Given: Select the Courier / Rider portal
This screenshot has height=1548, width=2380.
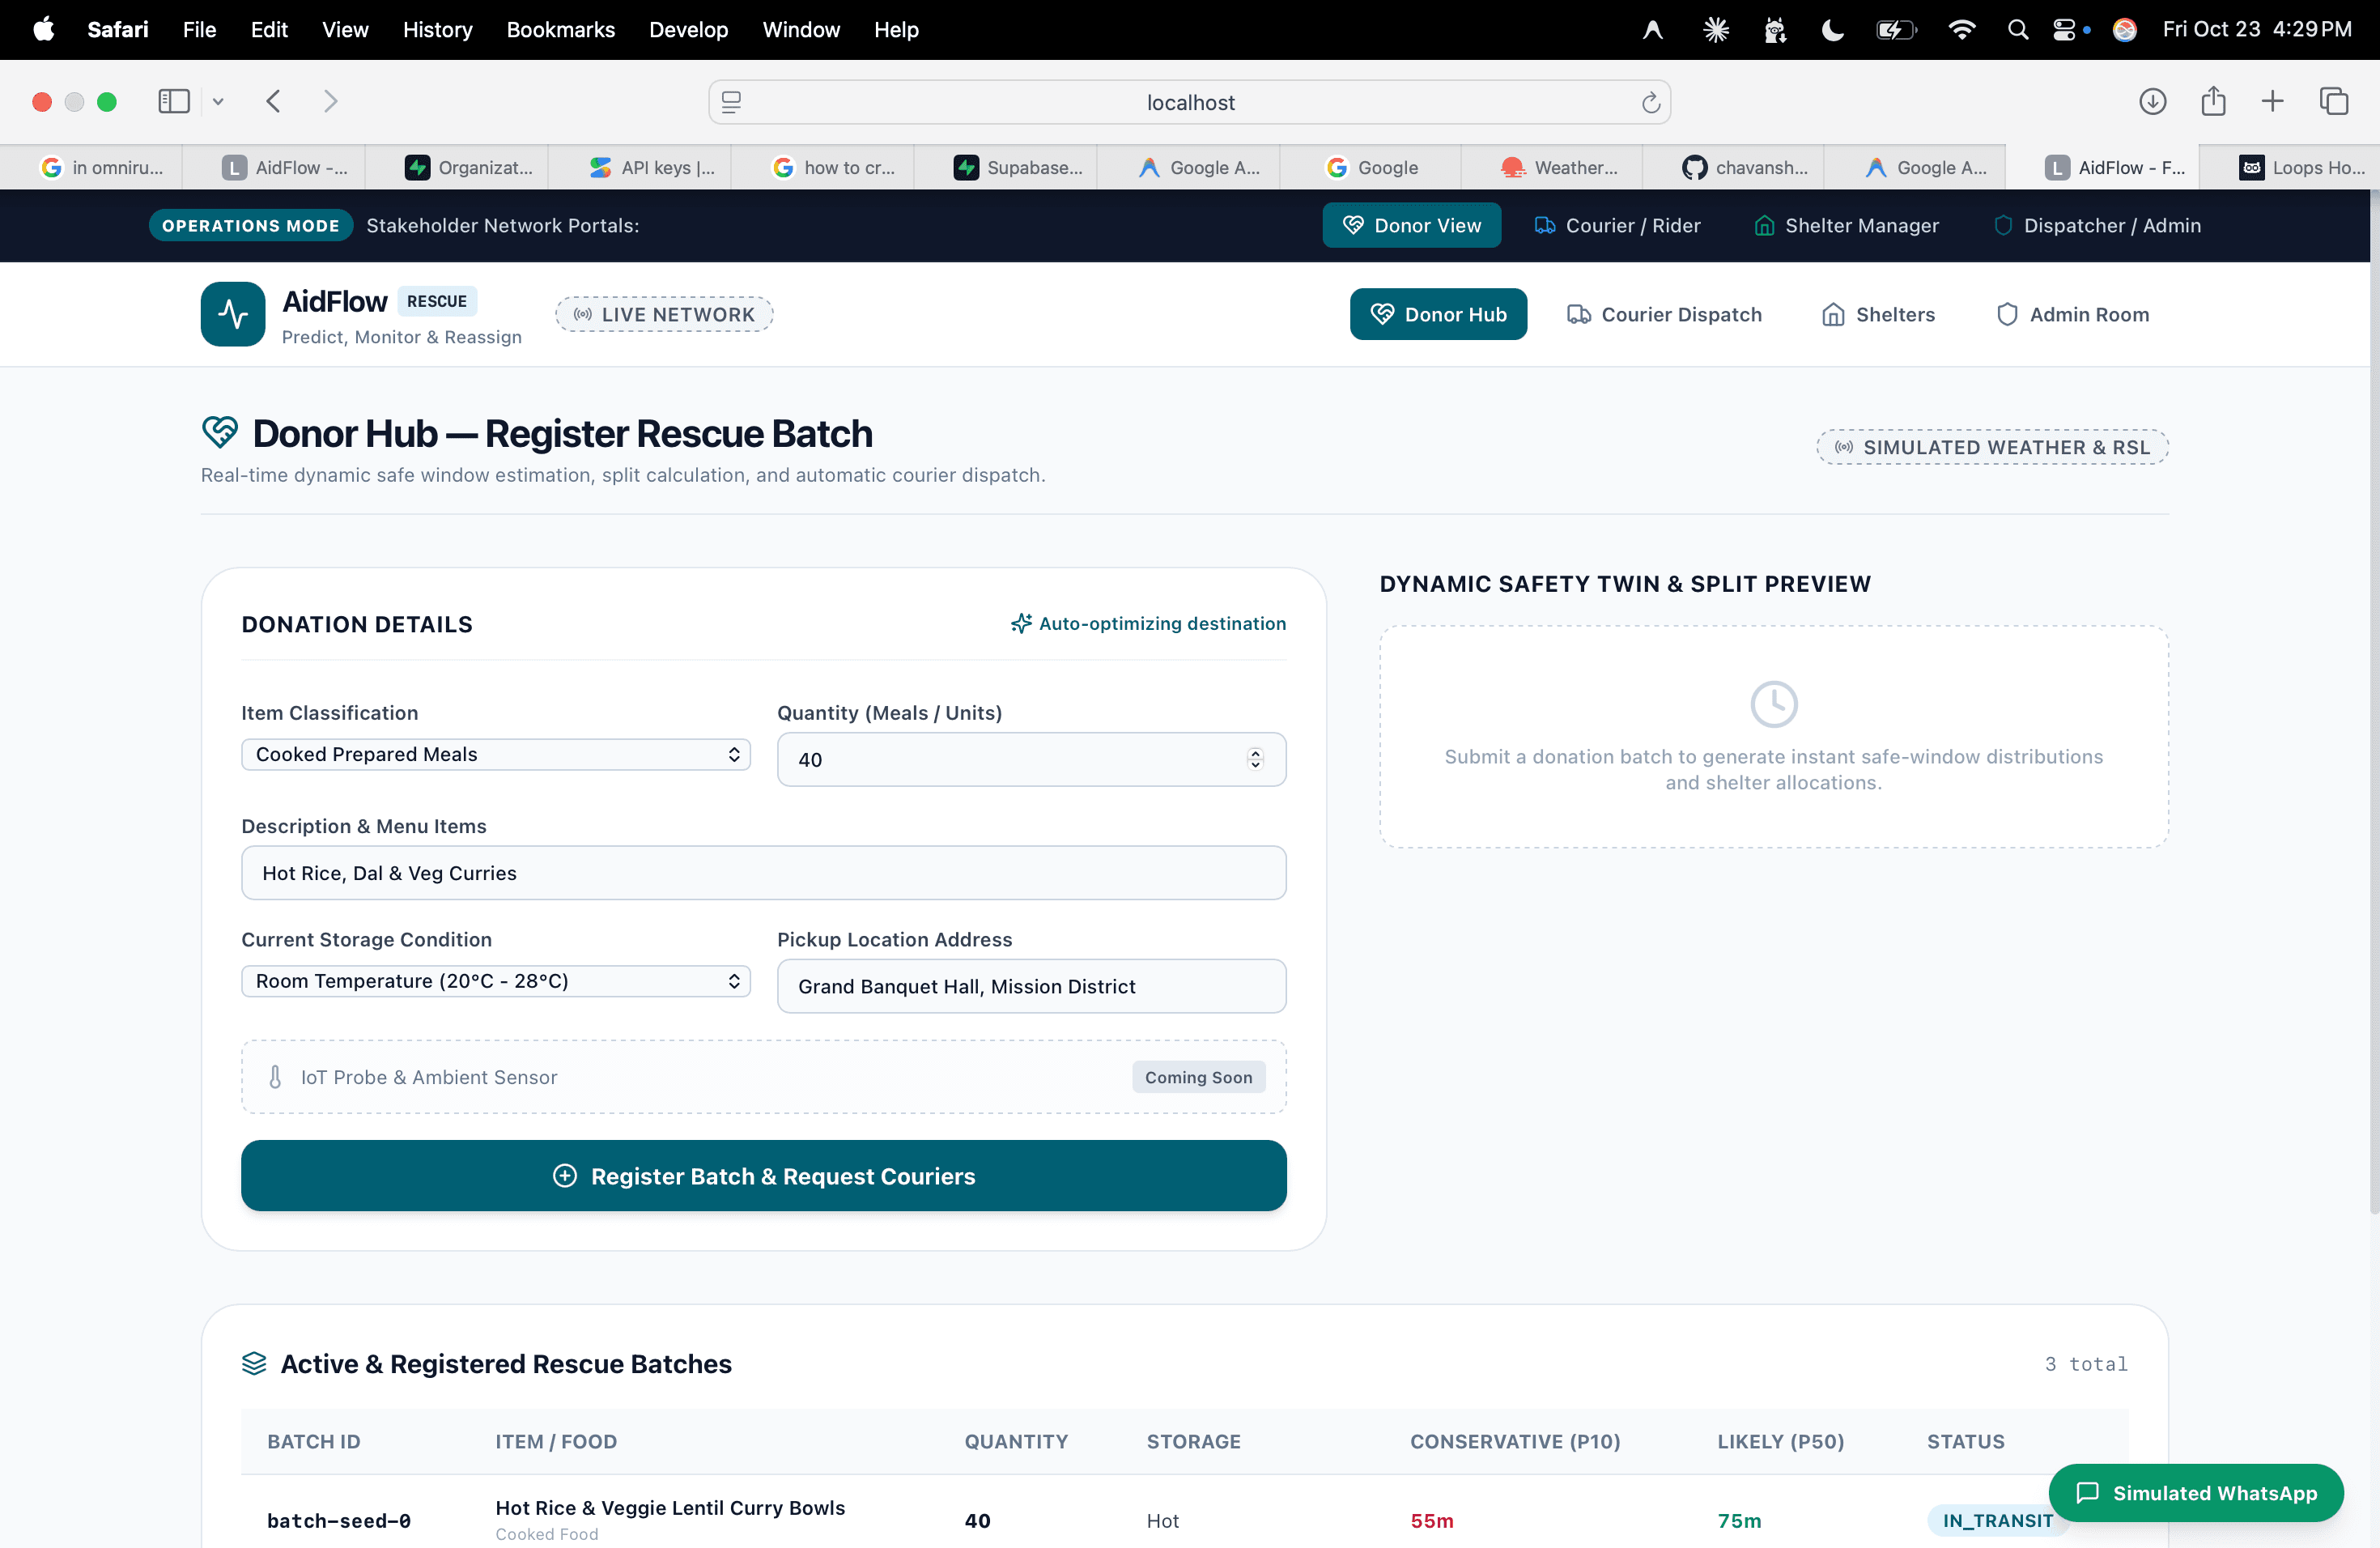Looking at the screenshot, I should [x=1617, y=225].
